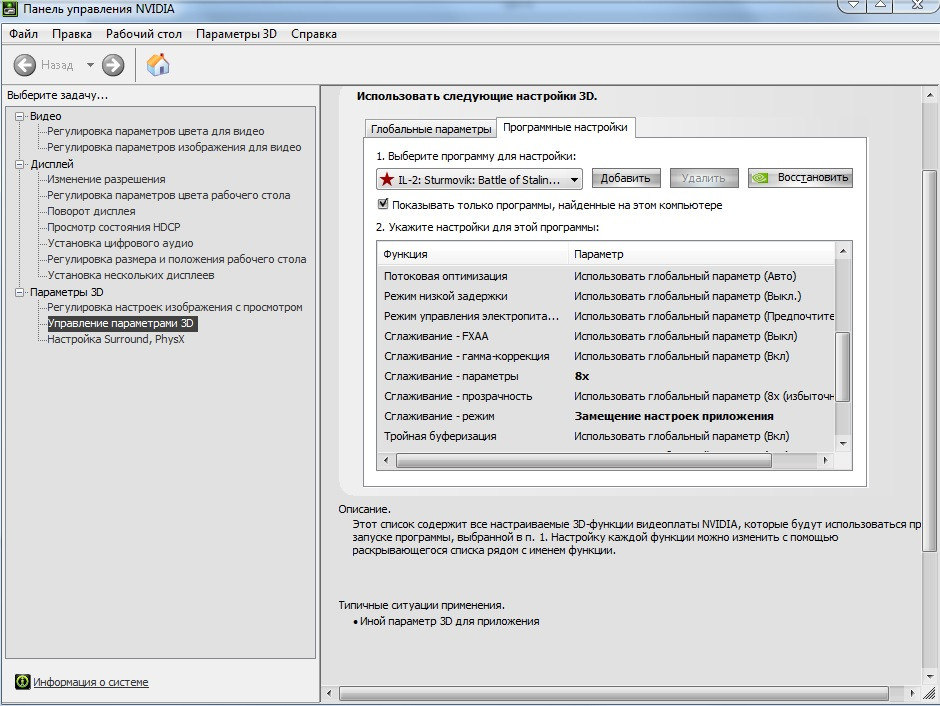Click main panel scroll up arrow

pos(930,95)
